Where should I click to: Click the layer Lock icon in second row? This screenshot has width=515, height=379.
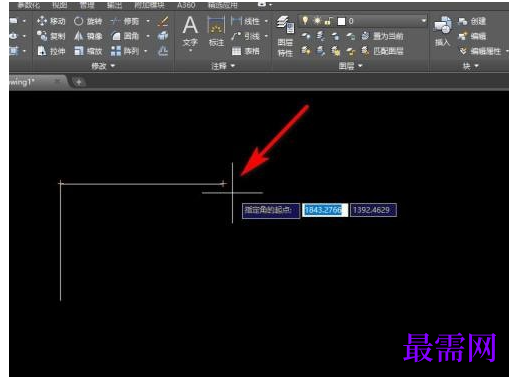pyautogui.click(x=350, y=36)
